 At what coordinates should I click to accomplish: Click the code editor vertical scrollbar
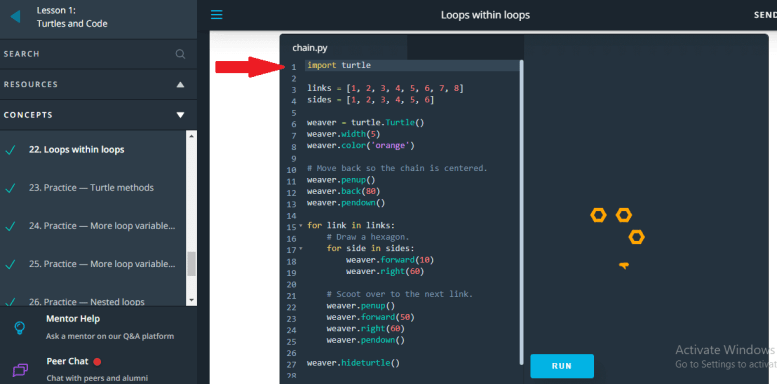coord(521,212)
